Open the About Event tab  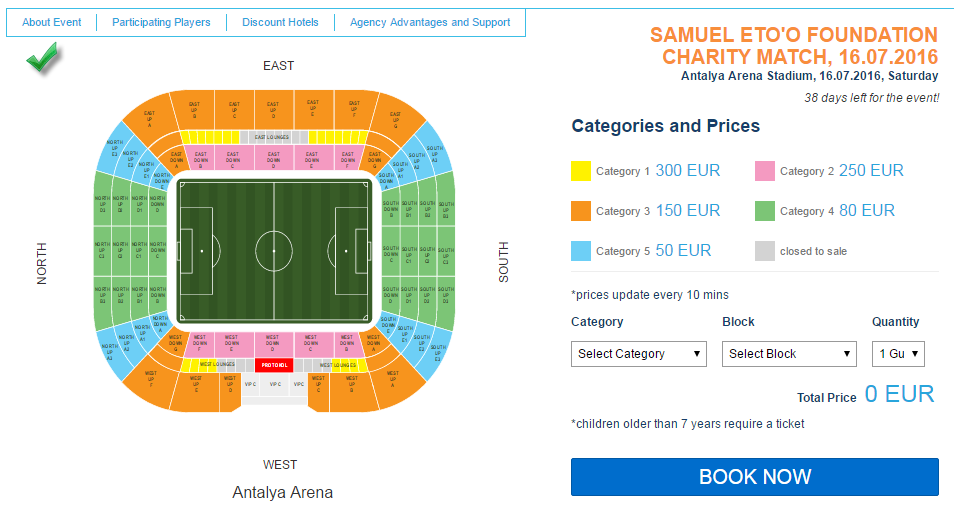(52, 22)
